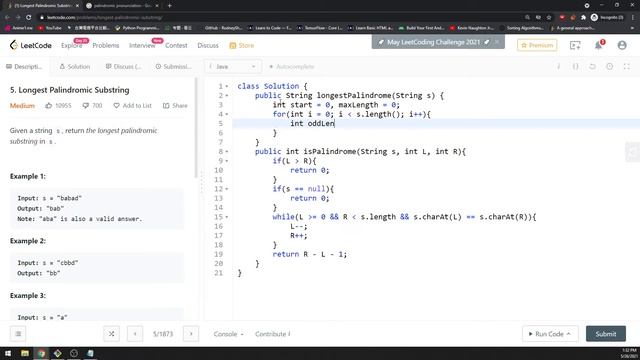Submit the solution

(x=606, y=334)
